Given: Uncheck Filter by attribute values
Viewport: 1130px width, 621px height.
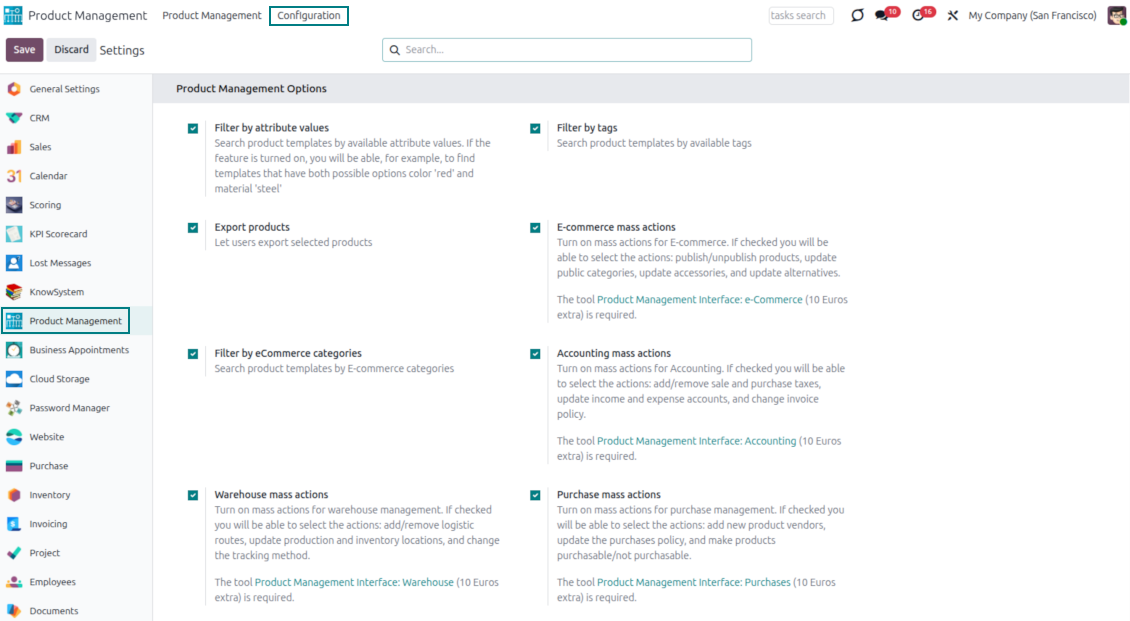Looking at the screenshot, I should [x=193, y=128].
